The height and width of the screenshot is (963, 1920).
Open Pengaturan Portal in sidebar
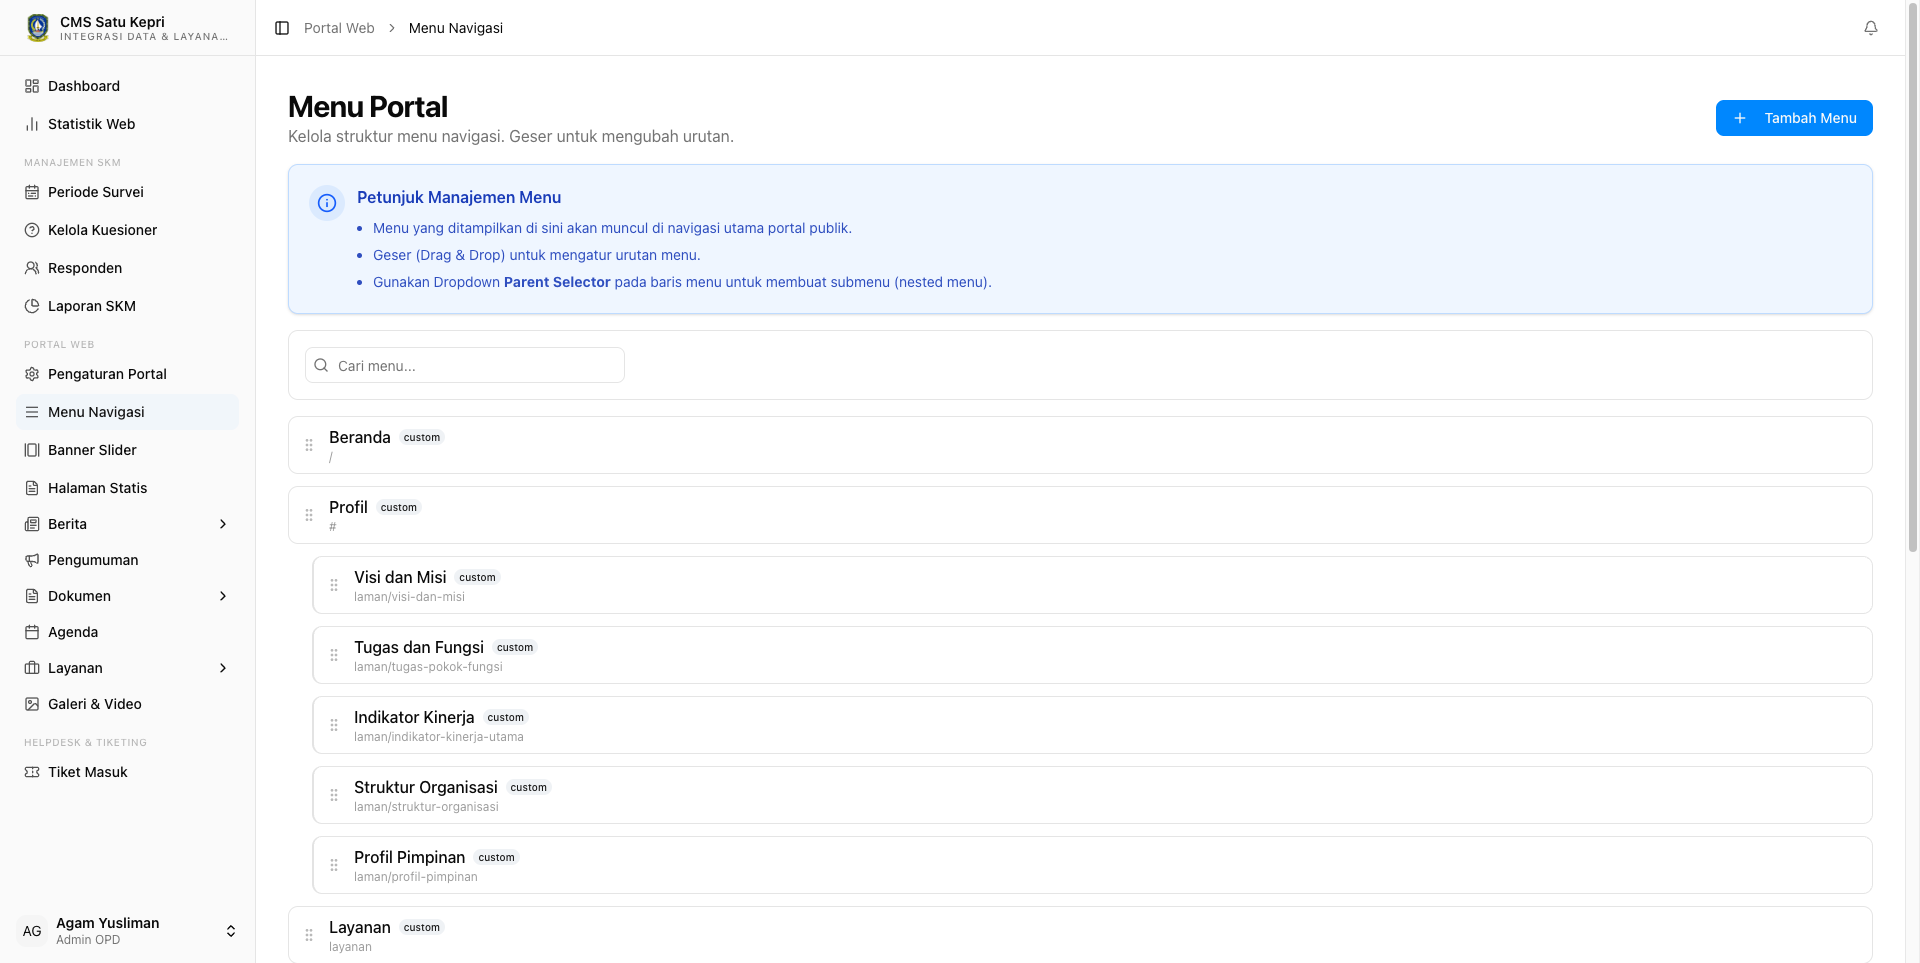(127, 374)
